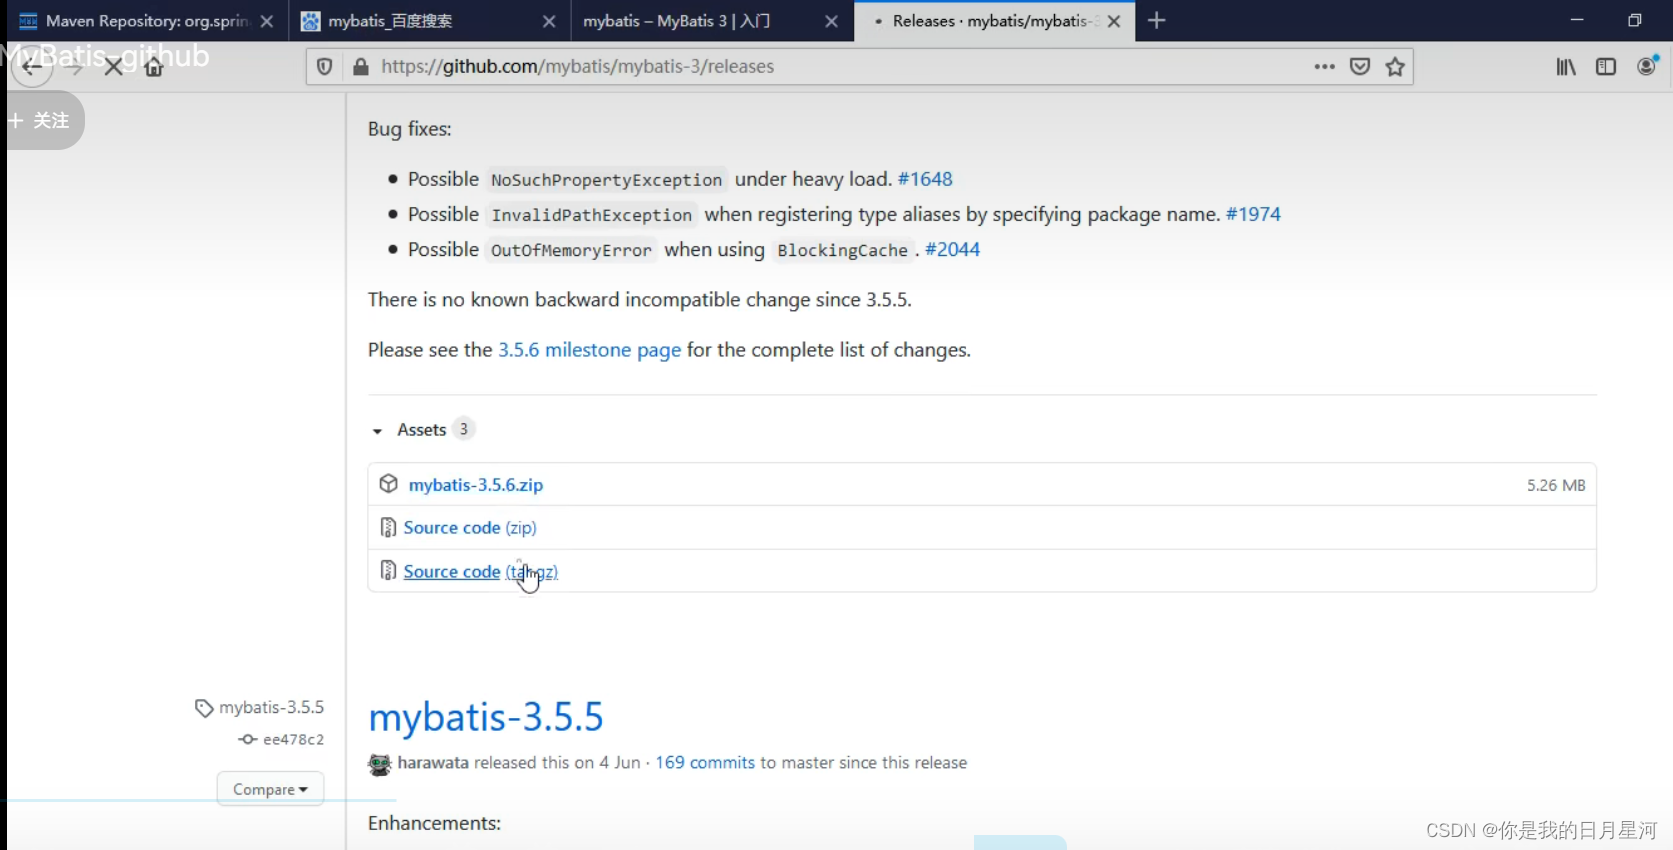Click the 5.26 MB file size text
The width and height of the screenshot is (1673, 850).
[x=1556, y=485]
